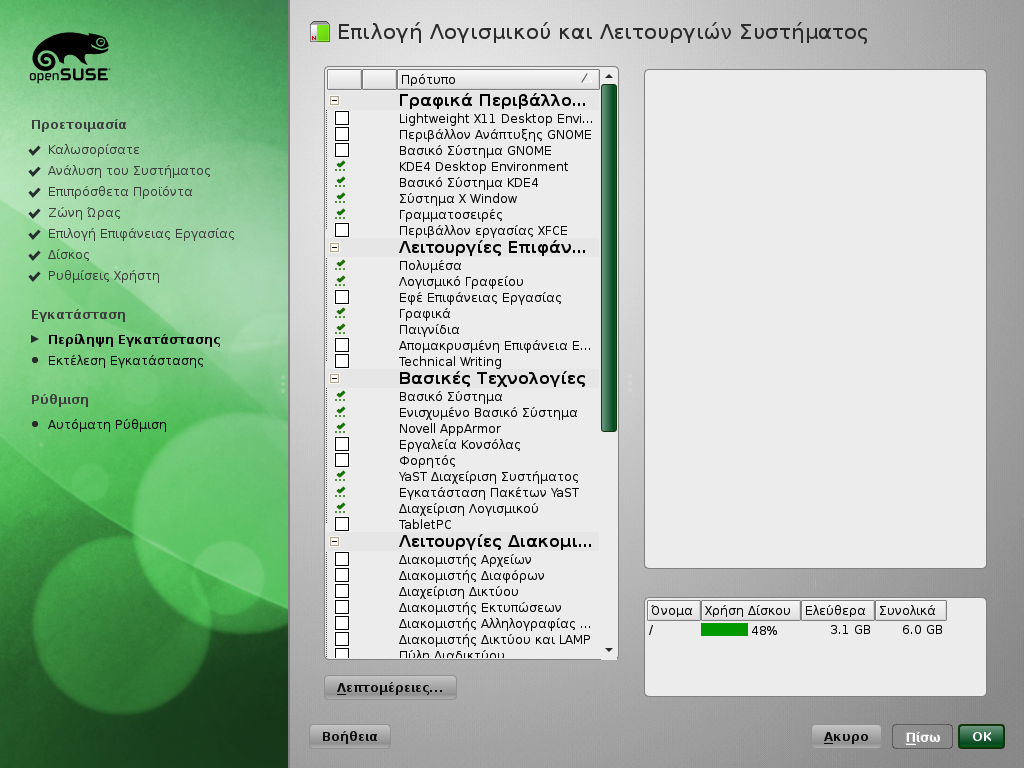Click install checkmark icon for Γραμματοσειρές
Screen dimensions: 1024x768
[x=340, y=214]
